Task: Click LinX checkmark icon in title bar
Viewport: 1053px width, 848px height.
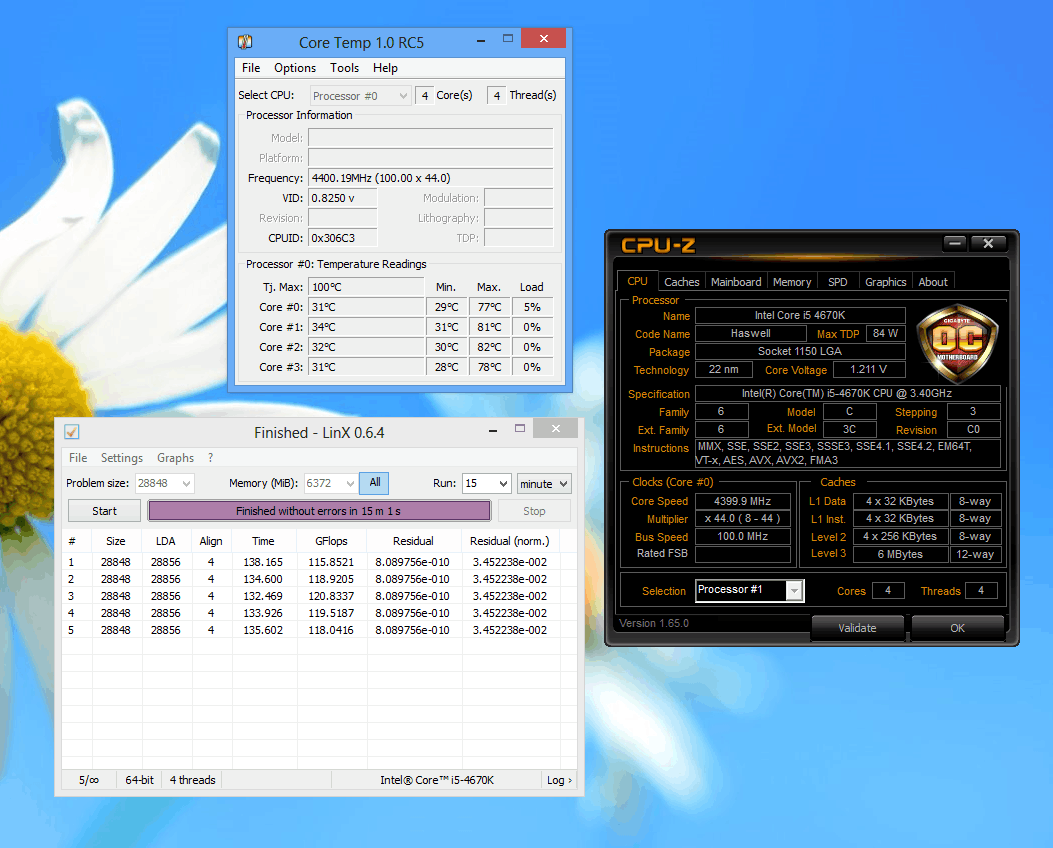Action: point(72,432)
